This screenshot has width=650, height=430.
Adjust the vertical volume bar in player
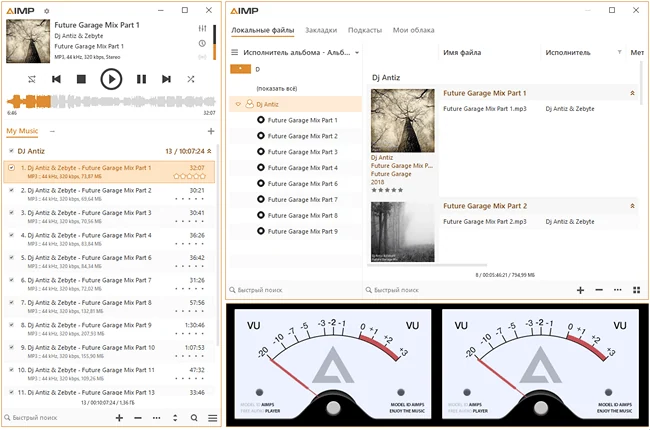coord(214,42)
